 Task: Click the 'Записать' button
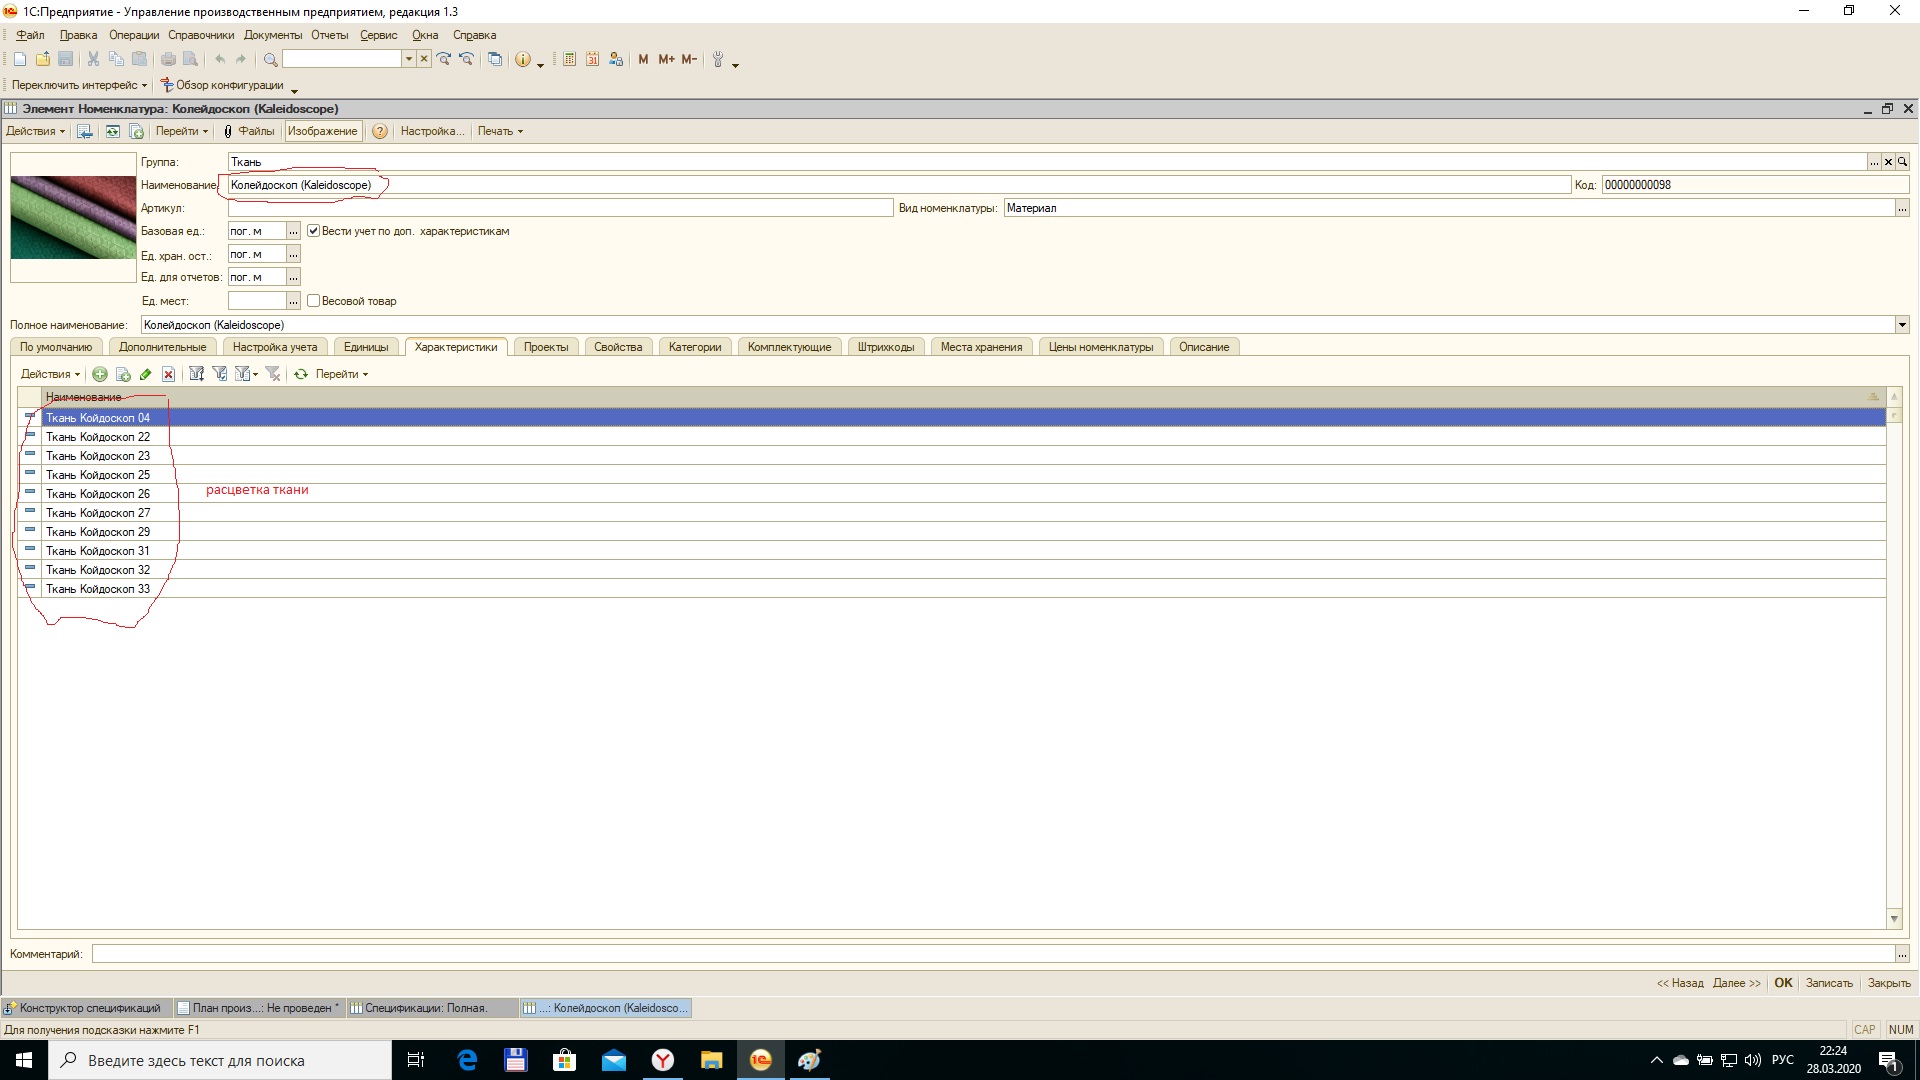click(1828, 983)
